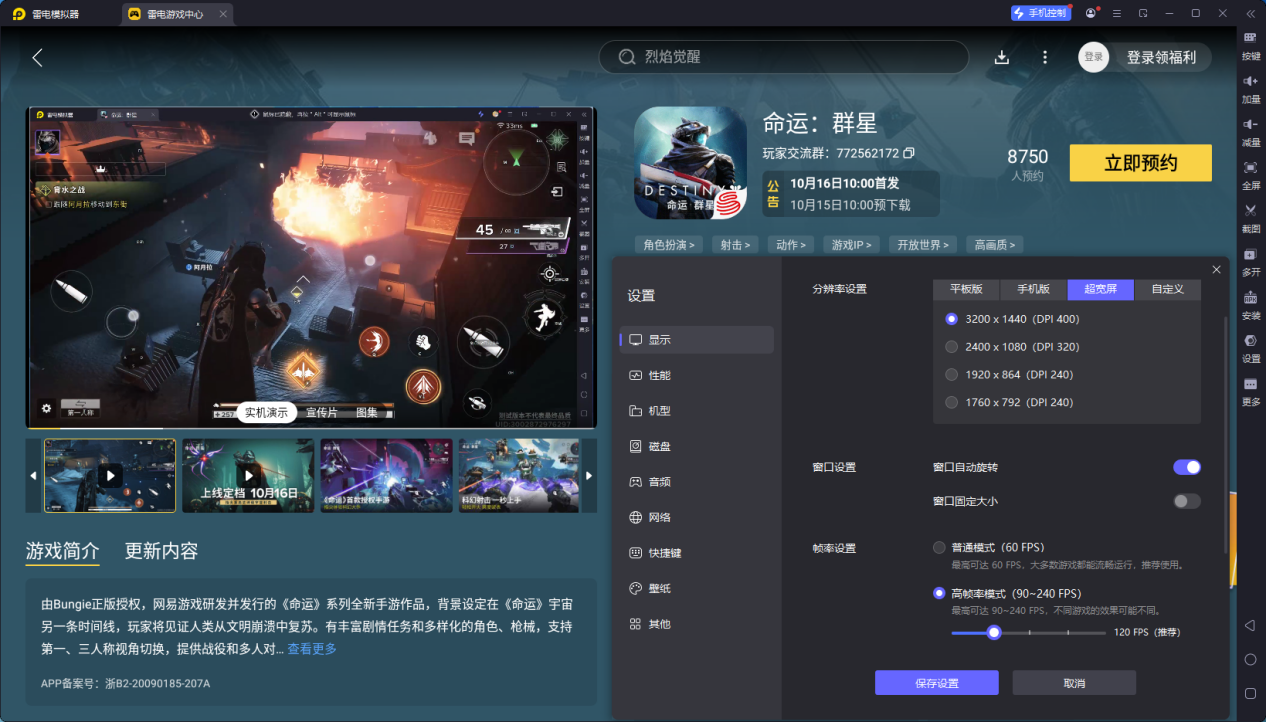Image resolution: width=1266 pixels, height=722 pixels.
Task: Show next thumbnails with right arrow
Action: [x=589, y=476]
